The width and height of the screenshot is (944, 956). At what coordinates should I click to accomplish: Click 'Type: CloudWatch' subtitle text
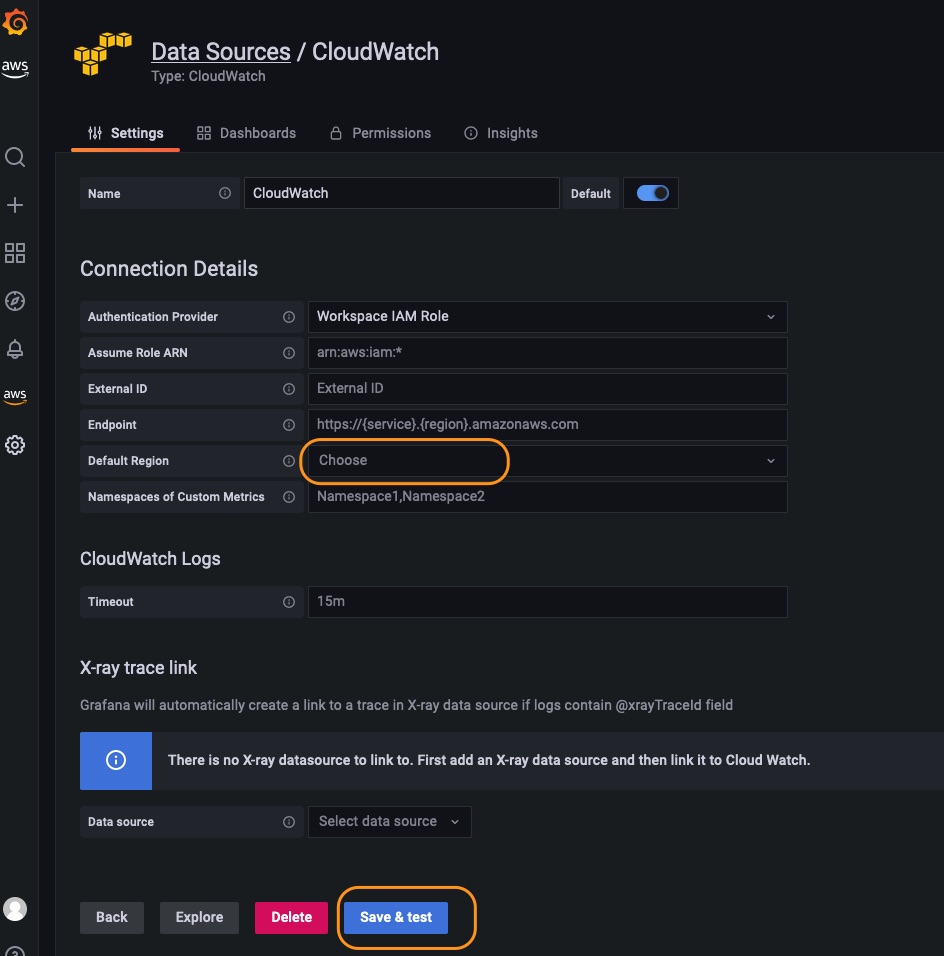pos(209,76)
